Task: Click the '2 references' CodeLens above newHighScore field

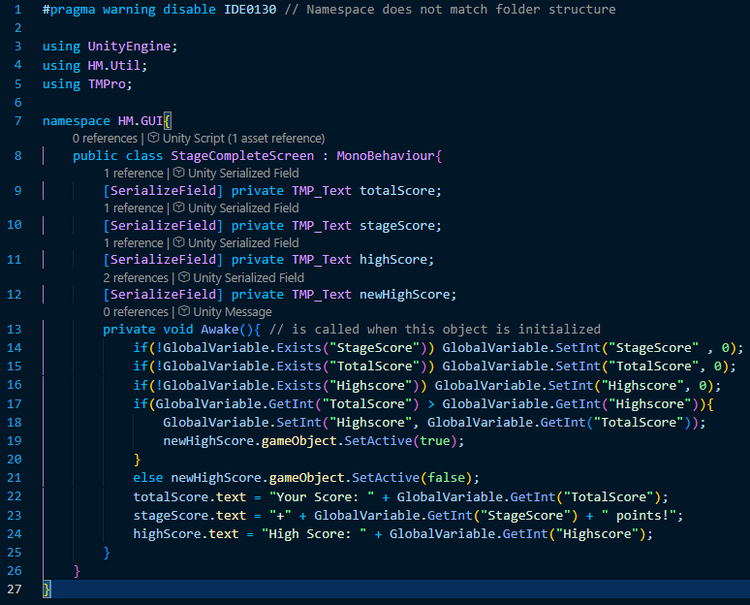Action: point(135,278)
